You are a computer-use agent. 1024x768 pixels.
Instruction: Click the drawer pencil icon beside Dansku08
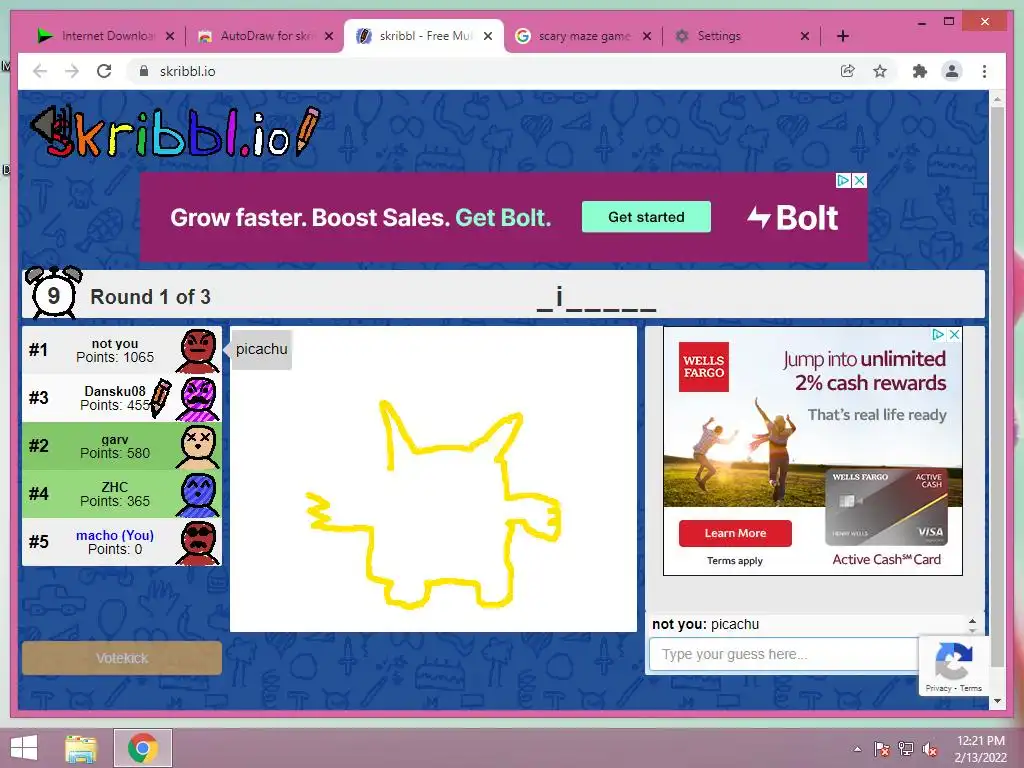tap(160, 398)
